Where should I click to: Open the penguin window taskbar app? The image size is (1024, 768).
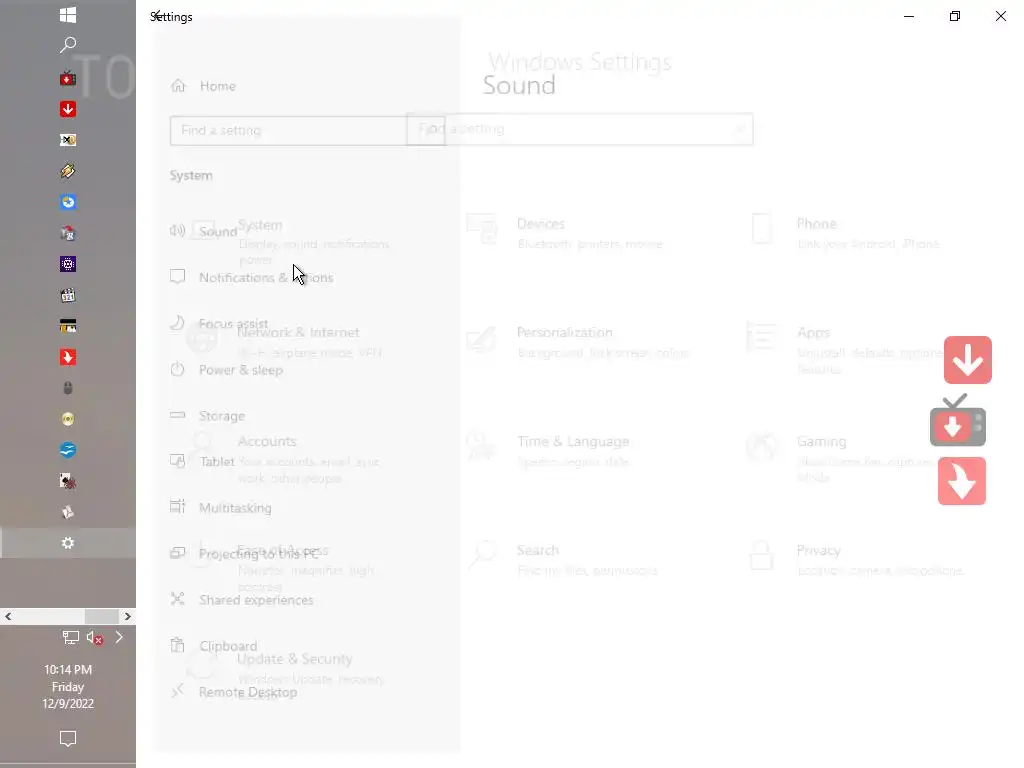tap(68, 326)
